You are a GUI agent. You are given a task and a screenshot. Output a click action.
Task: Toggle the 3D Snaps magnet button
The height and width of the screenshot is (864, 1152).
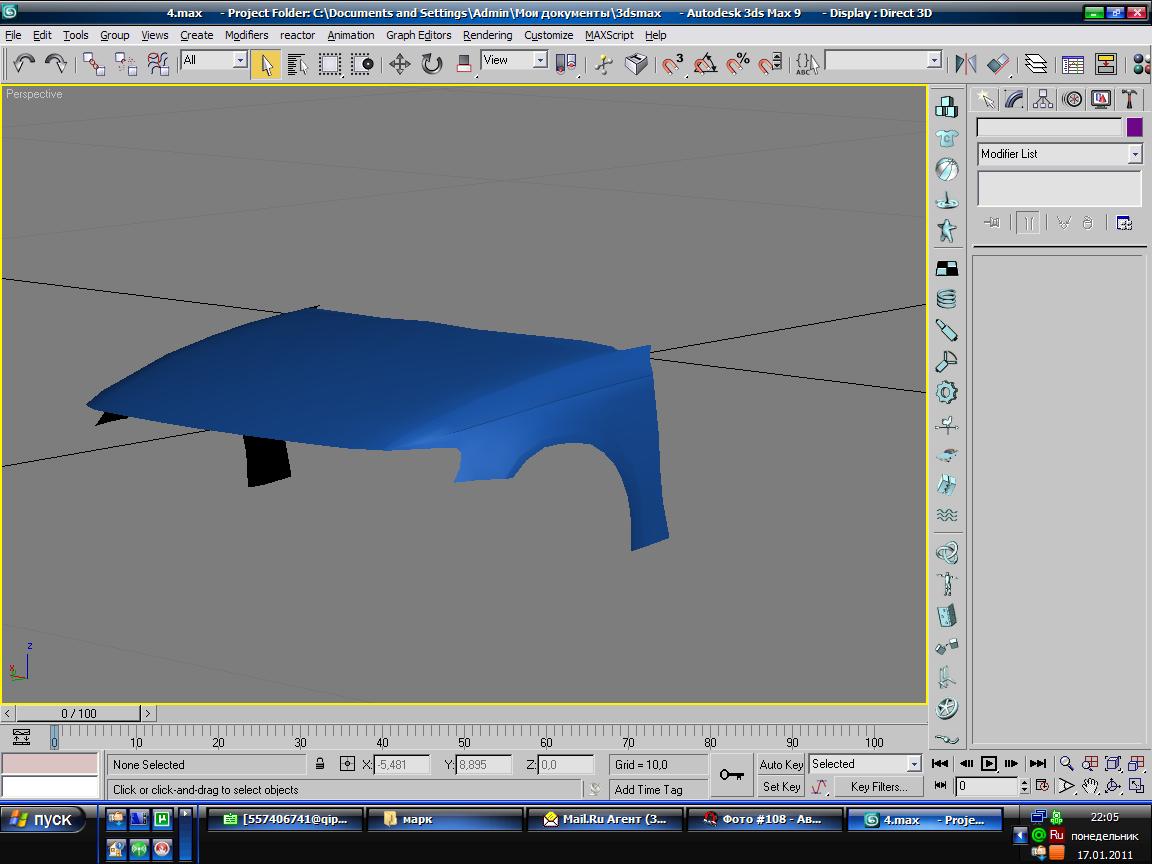coord(673,64)
